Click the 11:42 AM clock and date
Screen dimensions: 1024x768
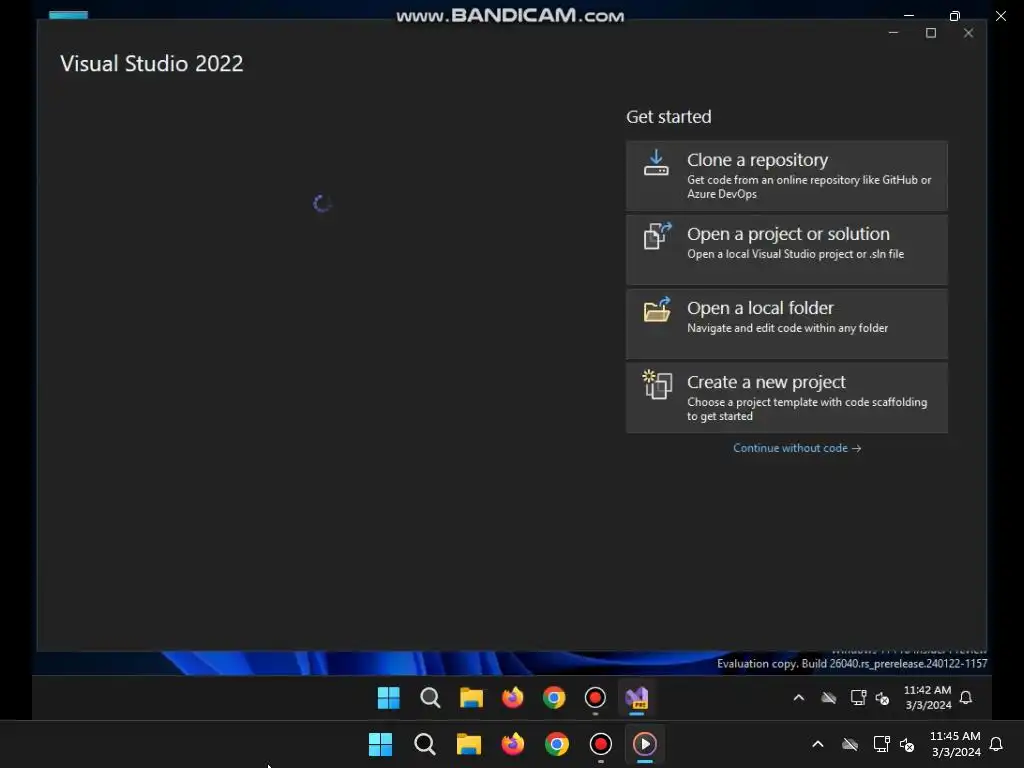point(927,697)
